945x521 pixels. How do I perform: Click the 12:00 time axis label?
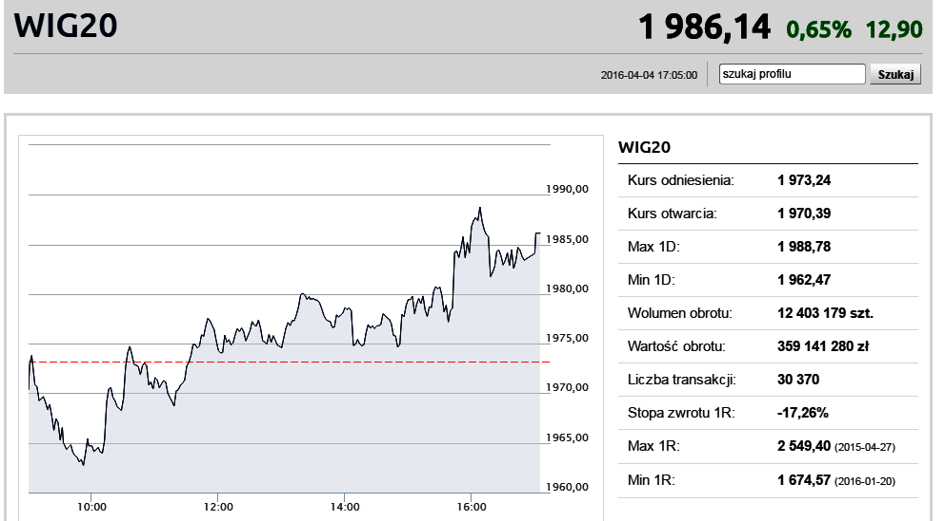(x=218, y=507)
